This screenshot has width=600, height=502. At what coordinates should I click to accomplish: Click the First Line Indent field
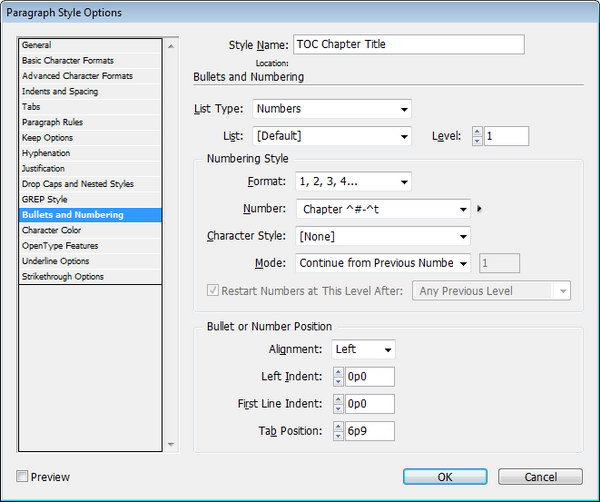point(370,404)
